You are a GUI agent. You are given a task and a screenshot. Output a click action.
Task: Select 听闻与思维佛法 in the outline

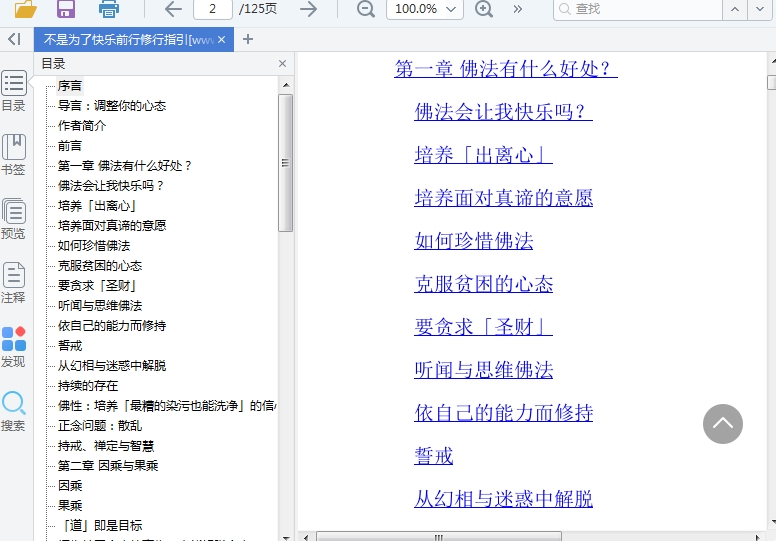click(100, 306)
